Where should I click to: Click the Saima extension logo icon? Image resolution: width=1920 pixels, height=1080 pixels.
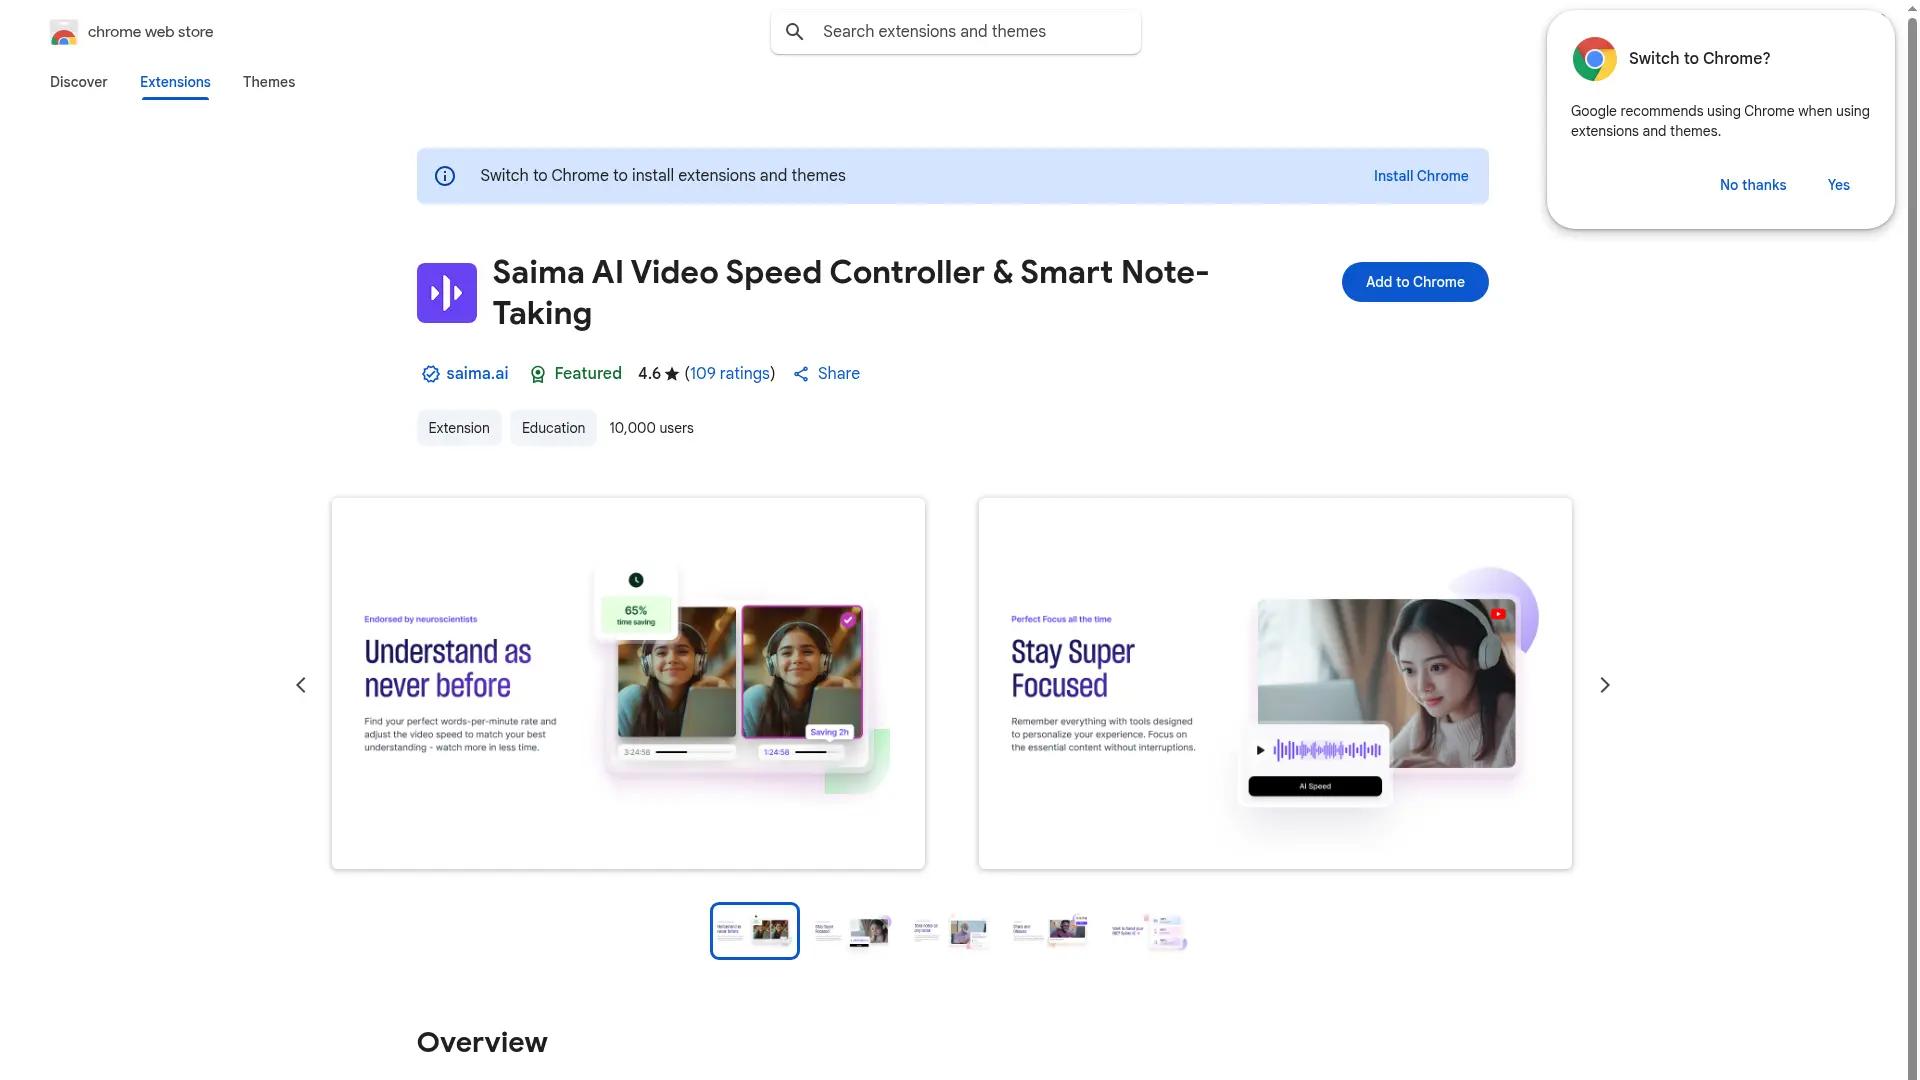click(446, 292)
